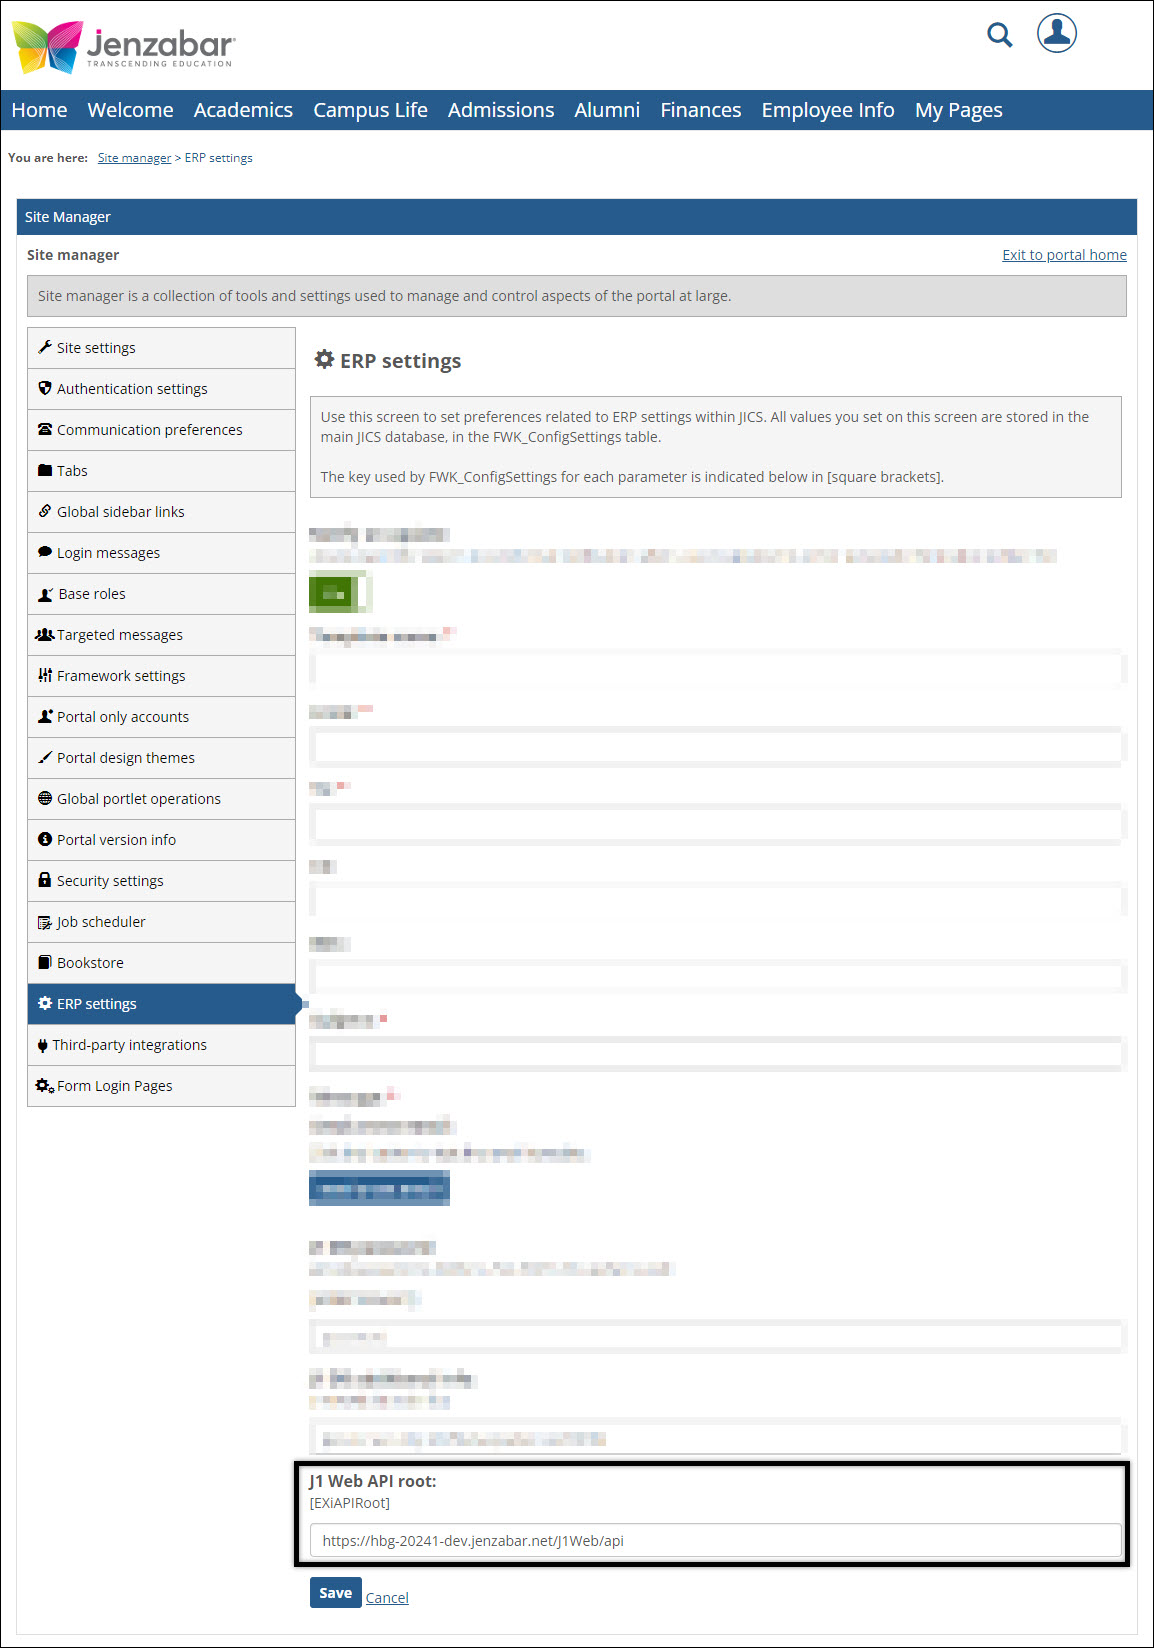1154x1648 pixels.
Task: Open the user profile icon
Action: tap(1056, 33)
